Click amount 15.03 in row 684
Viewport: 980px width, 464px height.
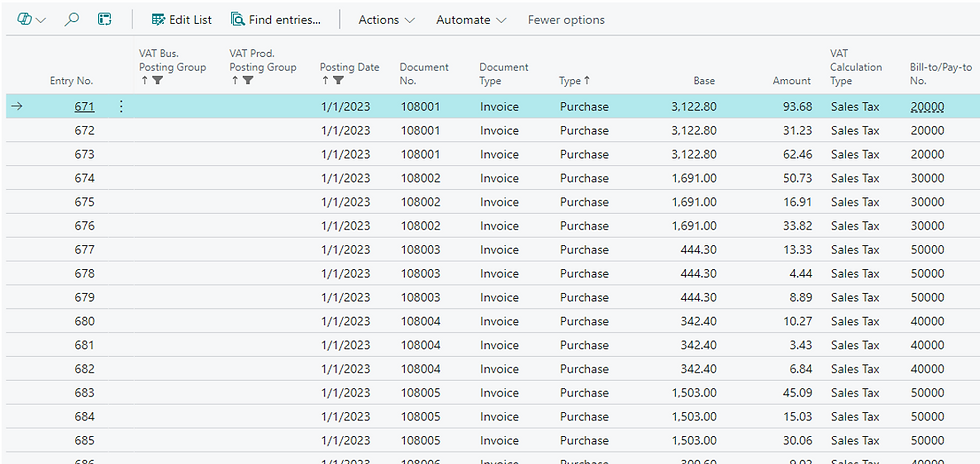798,416
